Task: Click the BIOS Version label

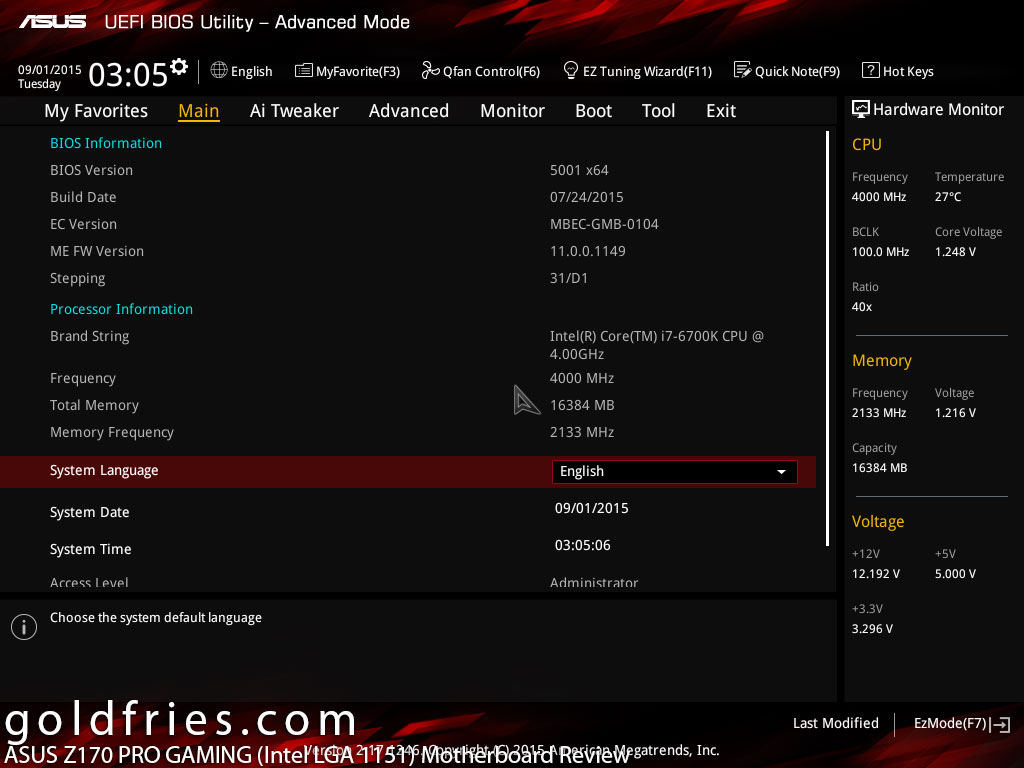Action: [x=91, y=170]
